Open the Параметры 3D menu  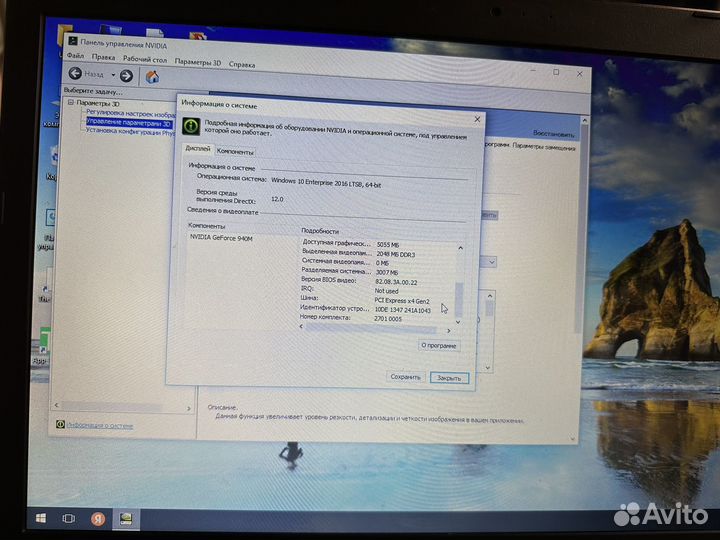[x=197, y=62]
